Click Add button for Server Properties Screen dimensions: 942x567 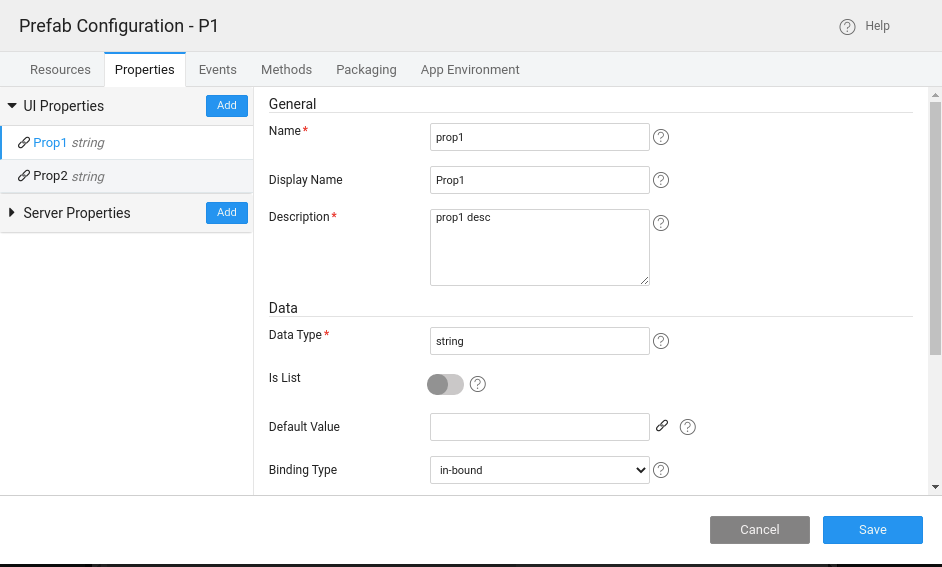tap(227, 213)
